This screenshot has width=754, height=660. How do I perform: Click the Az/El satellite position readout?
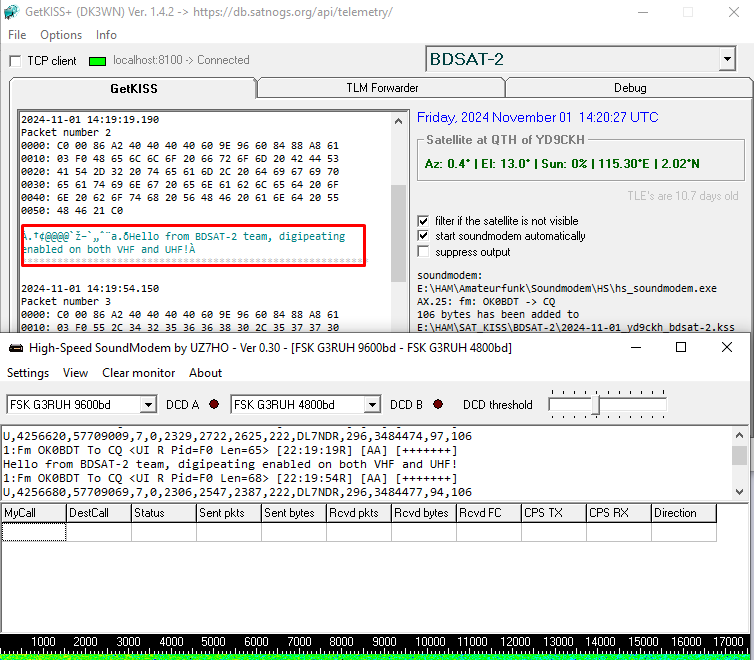tap(562, 164)
